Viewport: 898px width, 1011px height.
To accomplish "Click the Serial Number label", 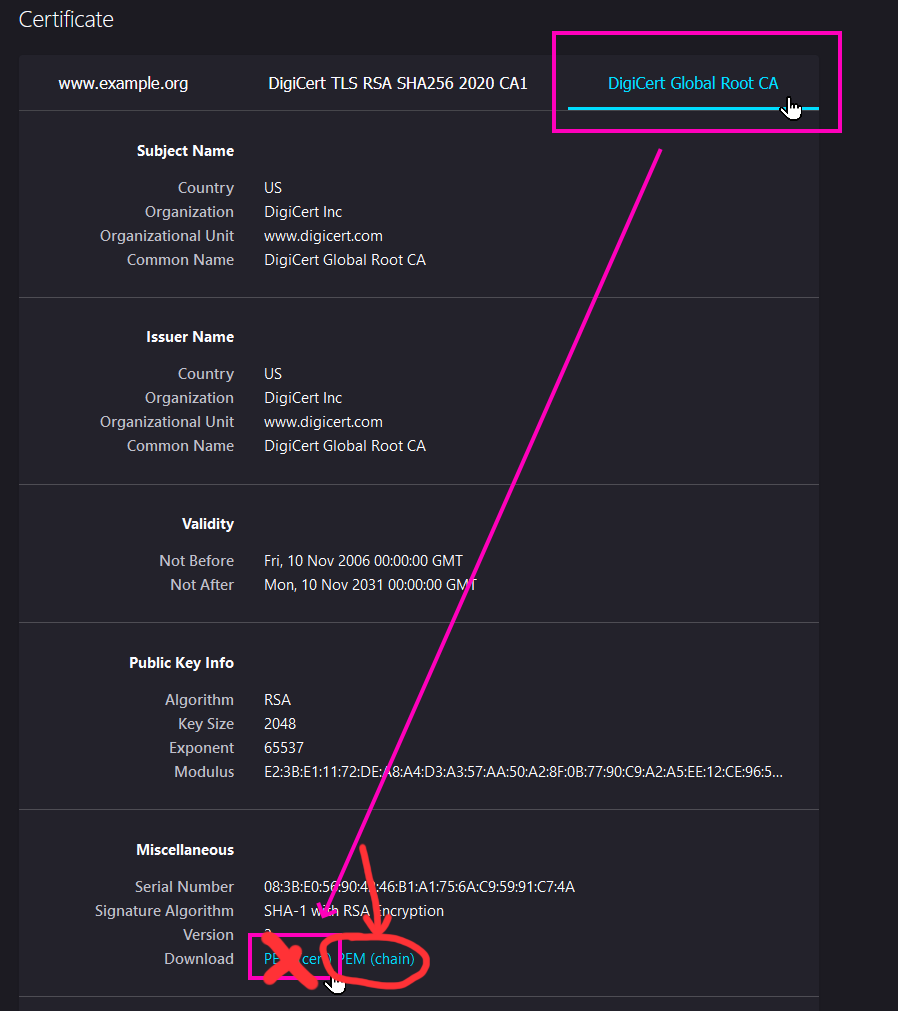I will point(184,887).
